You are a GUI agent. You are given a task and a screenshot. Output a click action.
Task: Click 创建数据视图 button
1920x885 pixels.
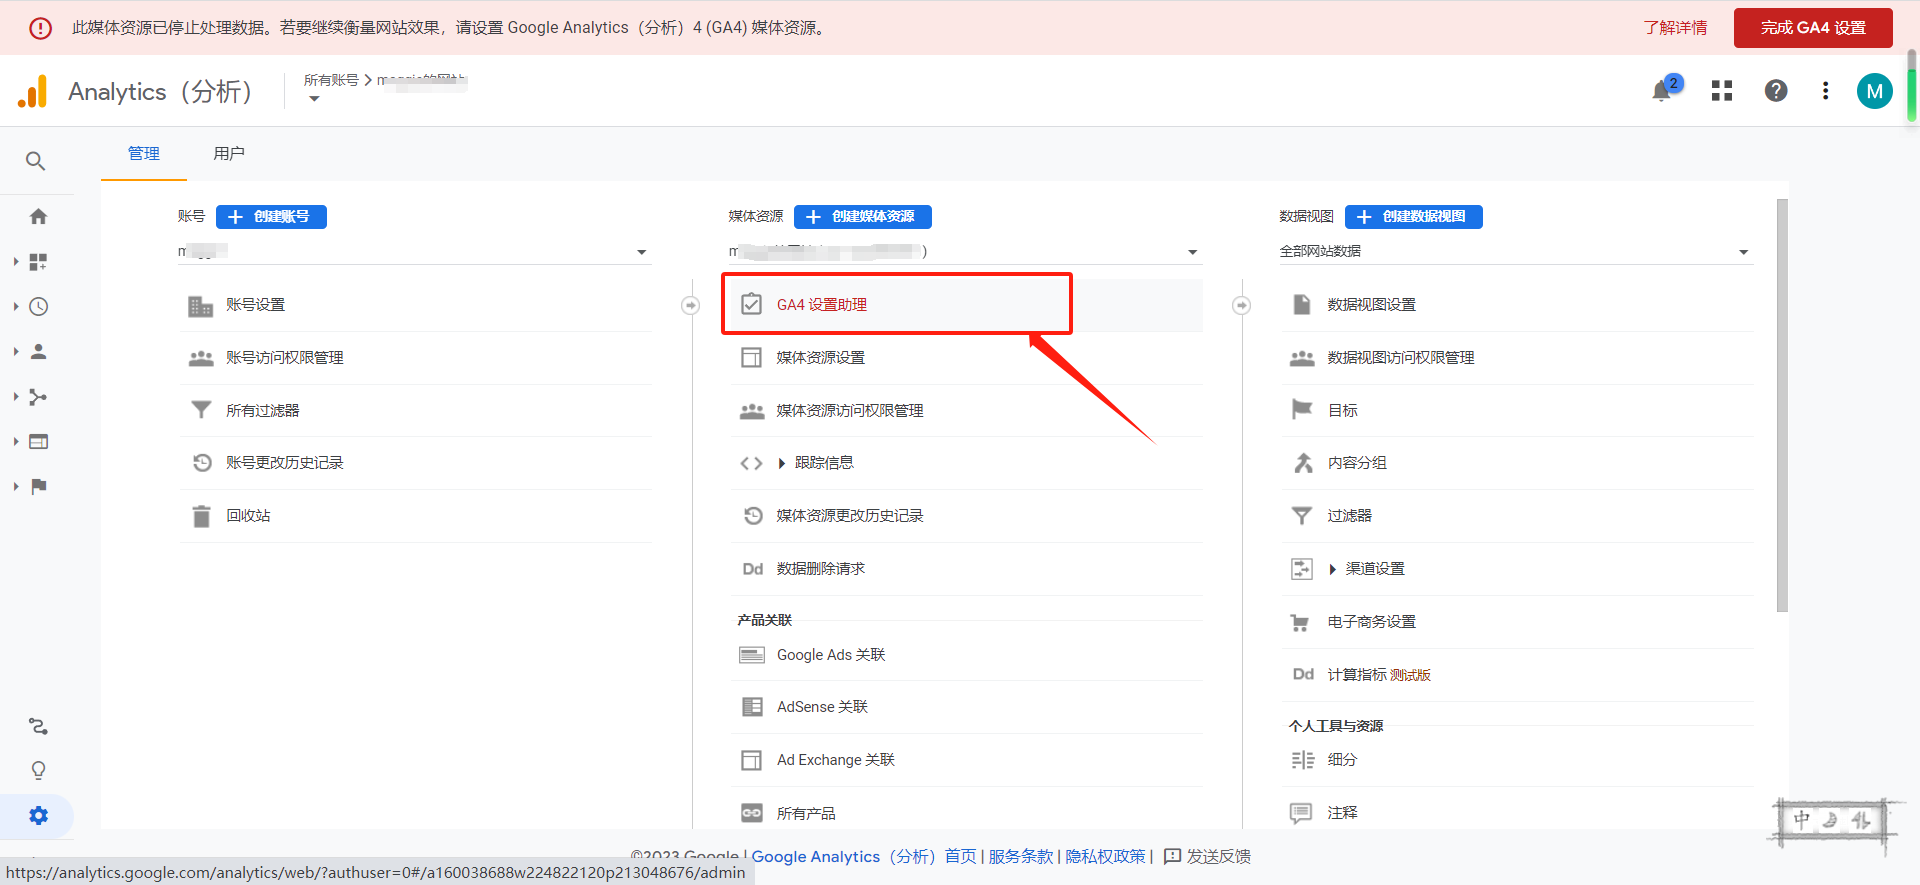1414,217
